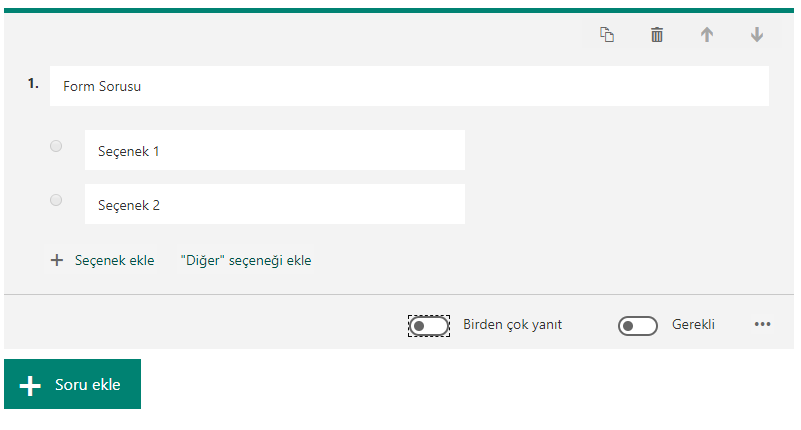The width and height of the screenshot is (801, 430).
Task: Enable the Gerekli switch
Action: [x=638, y=326]
